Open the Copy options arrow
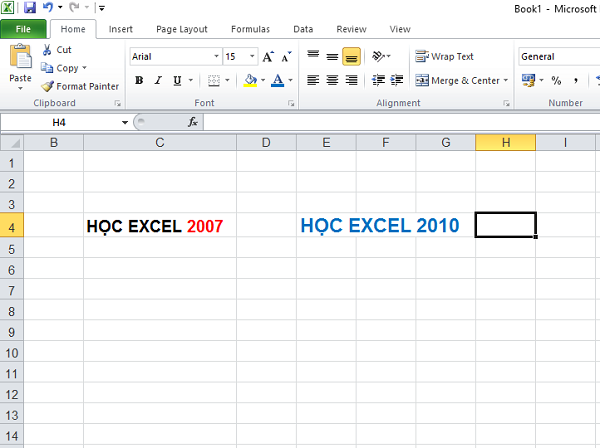The height and width of the screenshot is (448, 600). pyautogui.click(x=84, y=68)
